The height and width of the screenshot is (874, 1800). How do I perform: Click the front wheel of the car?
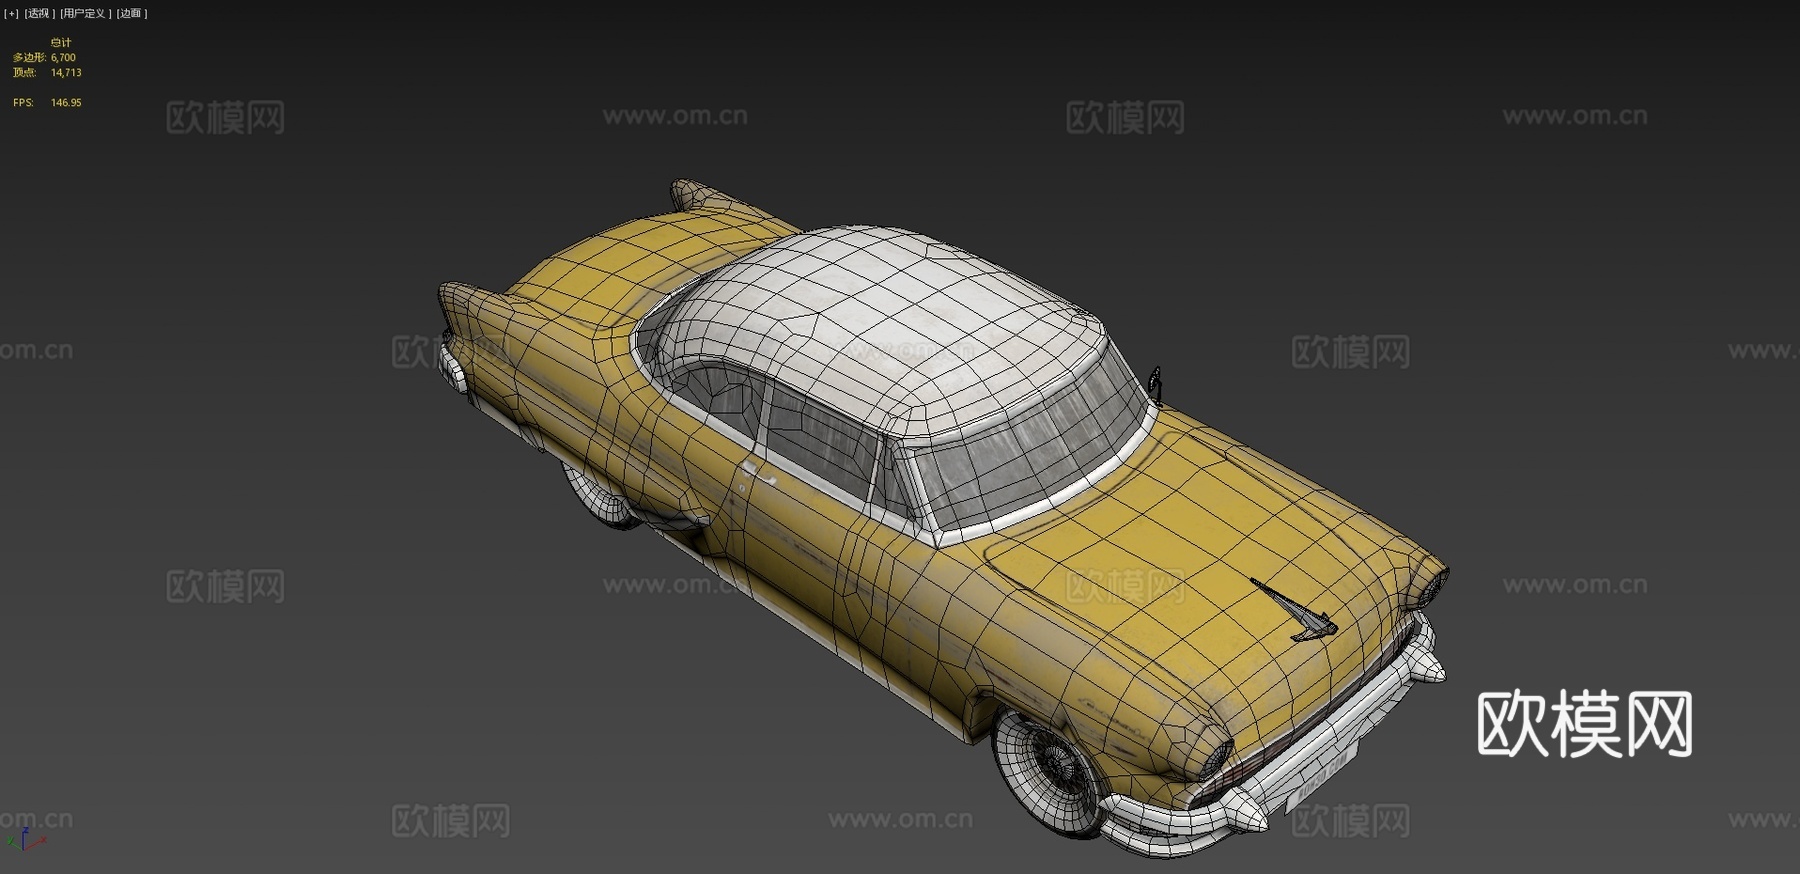pyautogui.click(x=1050, y=771)
